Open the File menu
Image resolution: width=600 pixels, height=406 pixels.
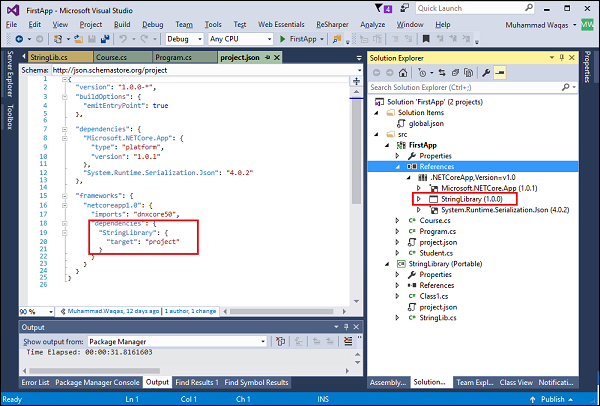[11, 24]
